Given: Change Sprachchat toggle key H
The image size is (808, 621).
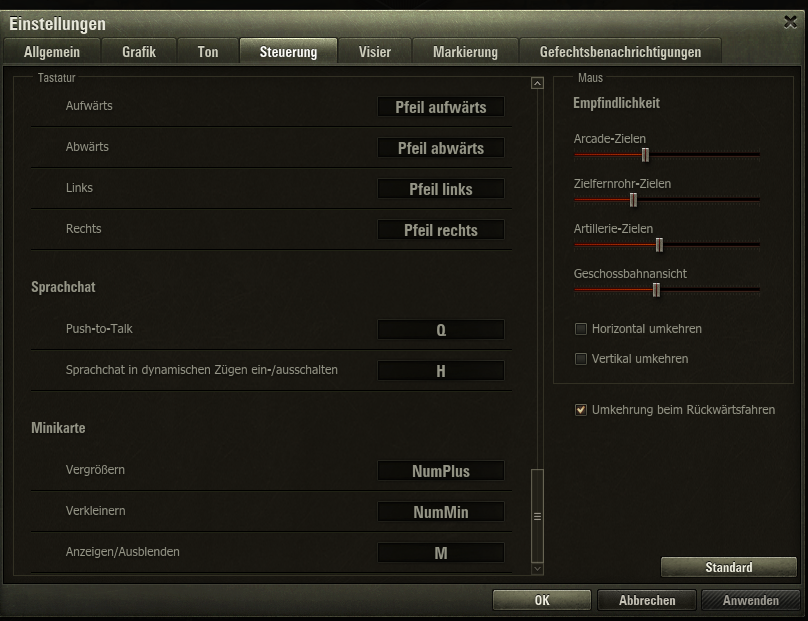Looking at the screenshot, I should tap(441, 371).
